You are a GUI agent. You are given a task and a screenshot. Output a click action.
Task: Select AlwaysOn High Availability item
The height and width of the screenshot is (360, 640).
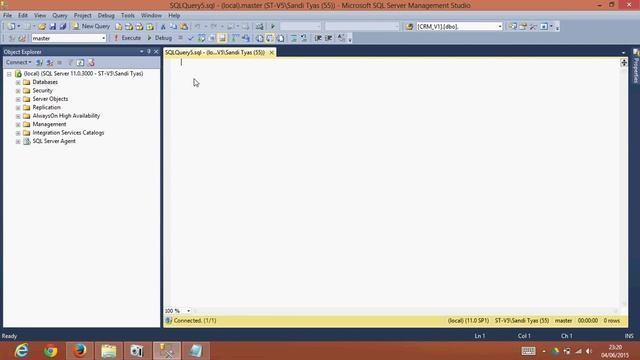click(66, 116)
